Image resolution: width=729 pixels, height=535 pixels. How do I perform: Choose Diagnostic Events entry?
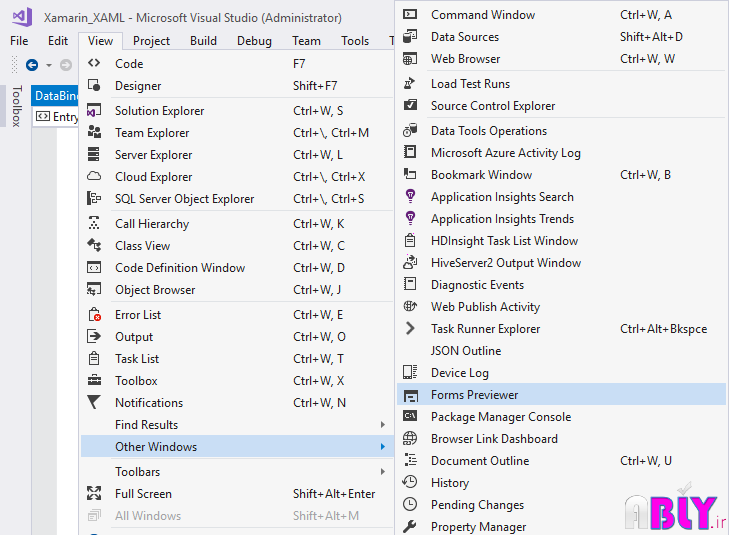[x=561, y=284]
